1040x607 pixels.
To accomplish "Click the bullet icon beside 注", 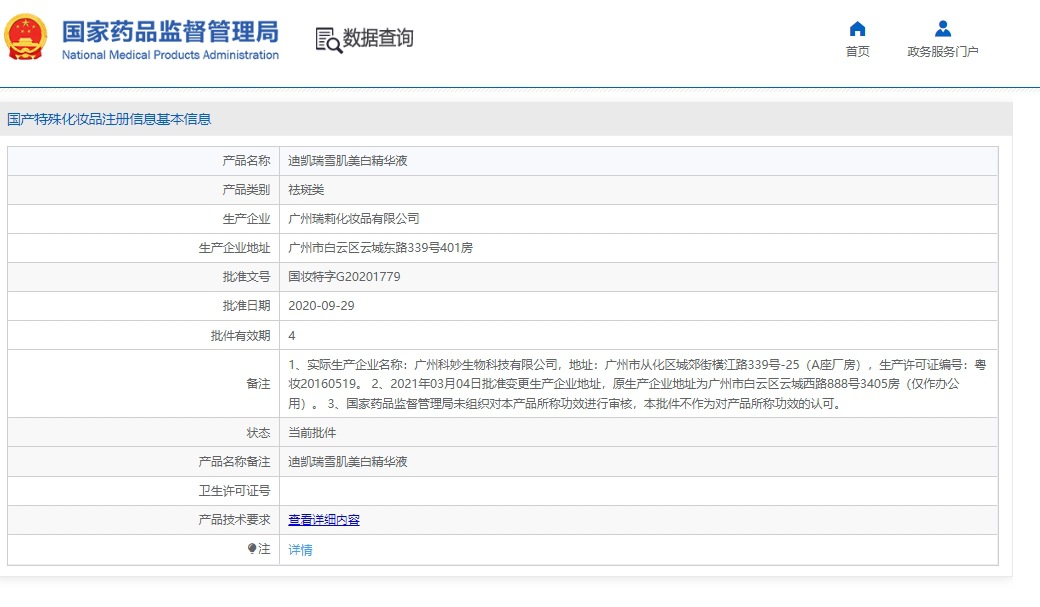I will (252, 549).
